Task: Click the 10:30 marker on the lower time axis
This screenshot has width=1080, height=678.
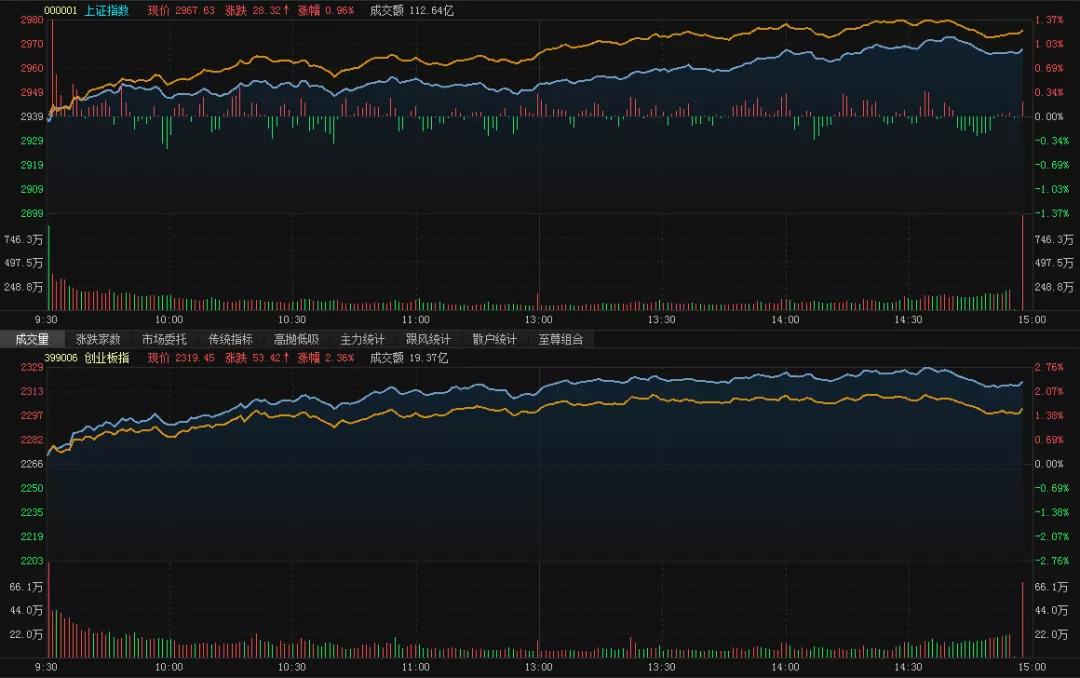Action: point(292,667)
